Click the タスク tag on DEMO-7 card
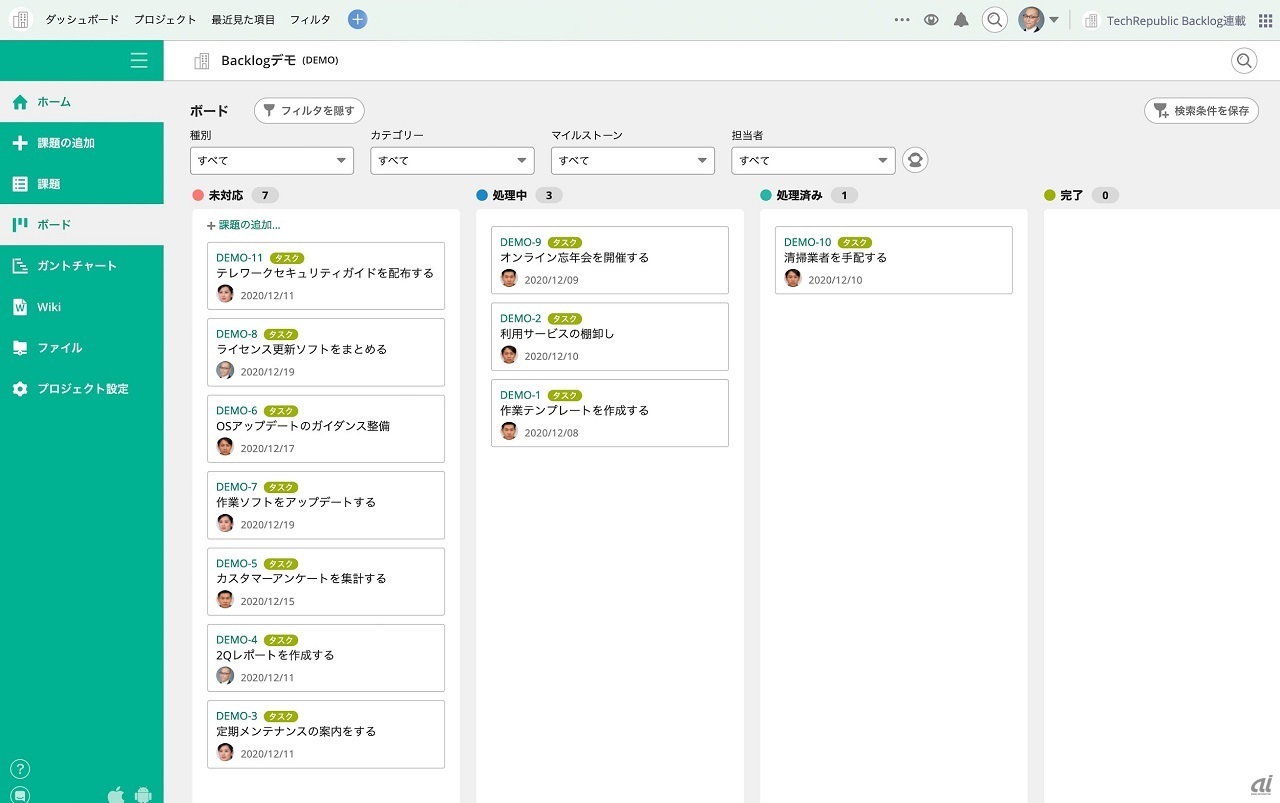Image resolution: width=1280 pixels, height=803 pixels. click(281, 487)
